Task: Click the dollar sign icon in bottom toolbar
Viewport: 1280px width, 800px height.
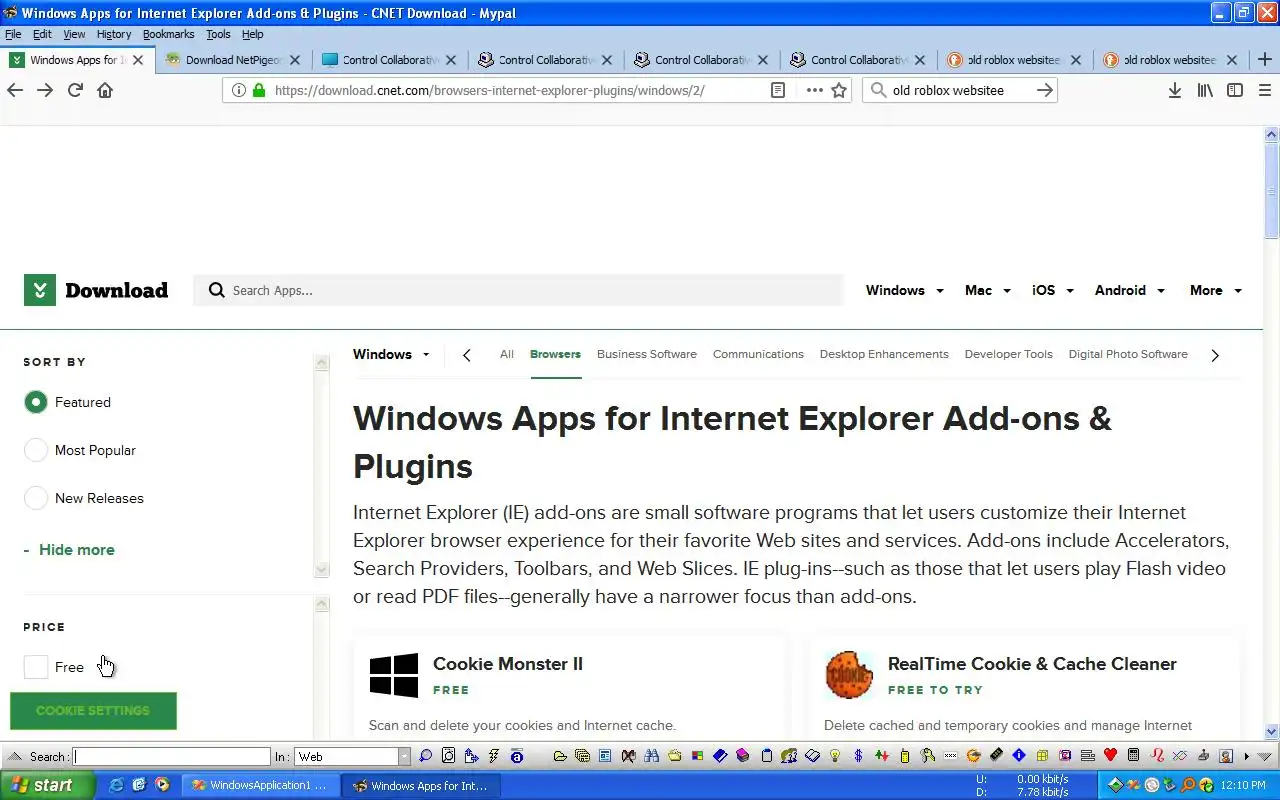Action: (x=858, y=756)
